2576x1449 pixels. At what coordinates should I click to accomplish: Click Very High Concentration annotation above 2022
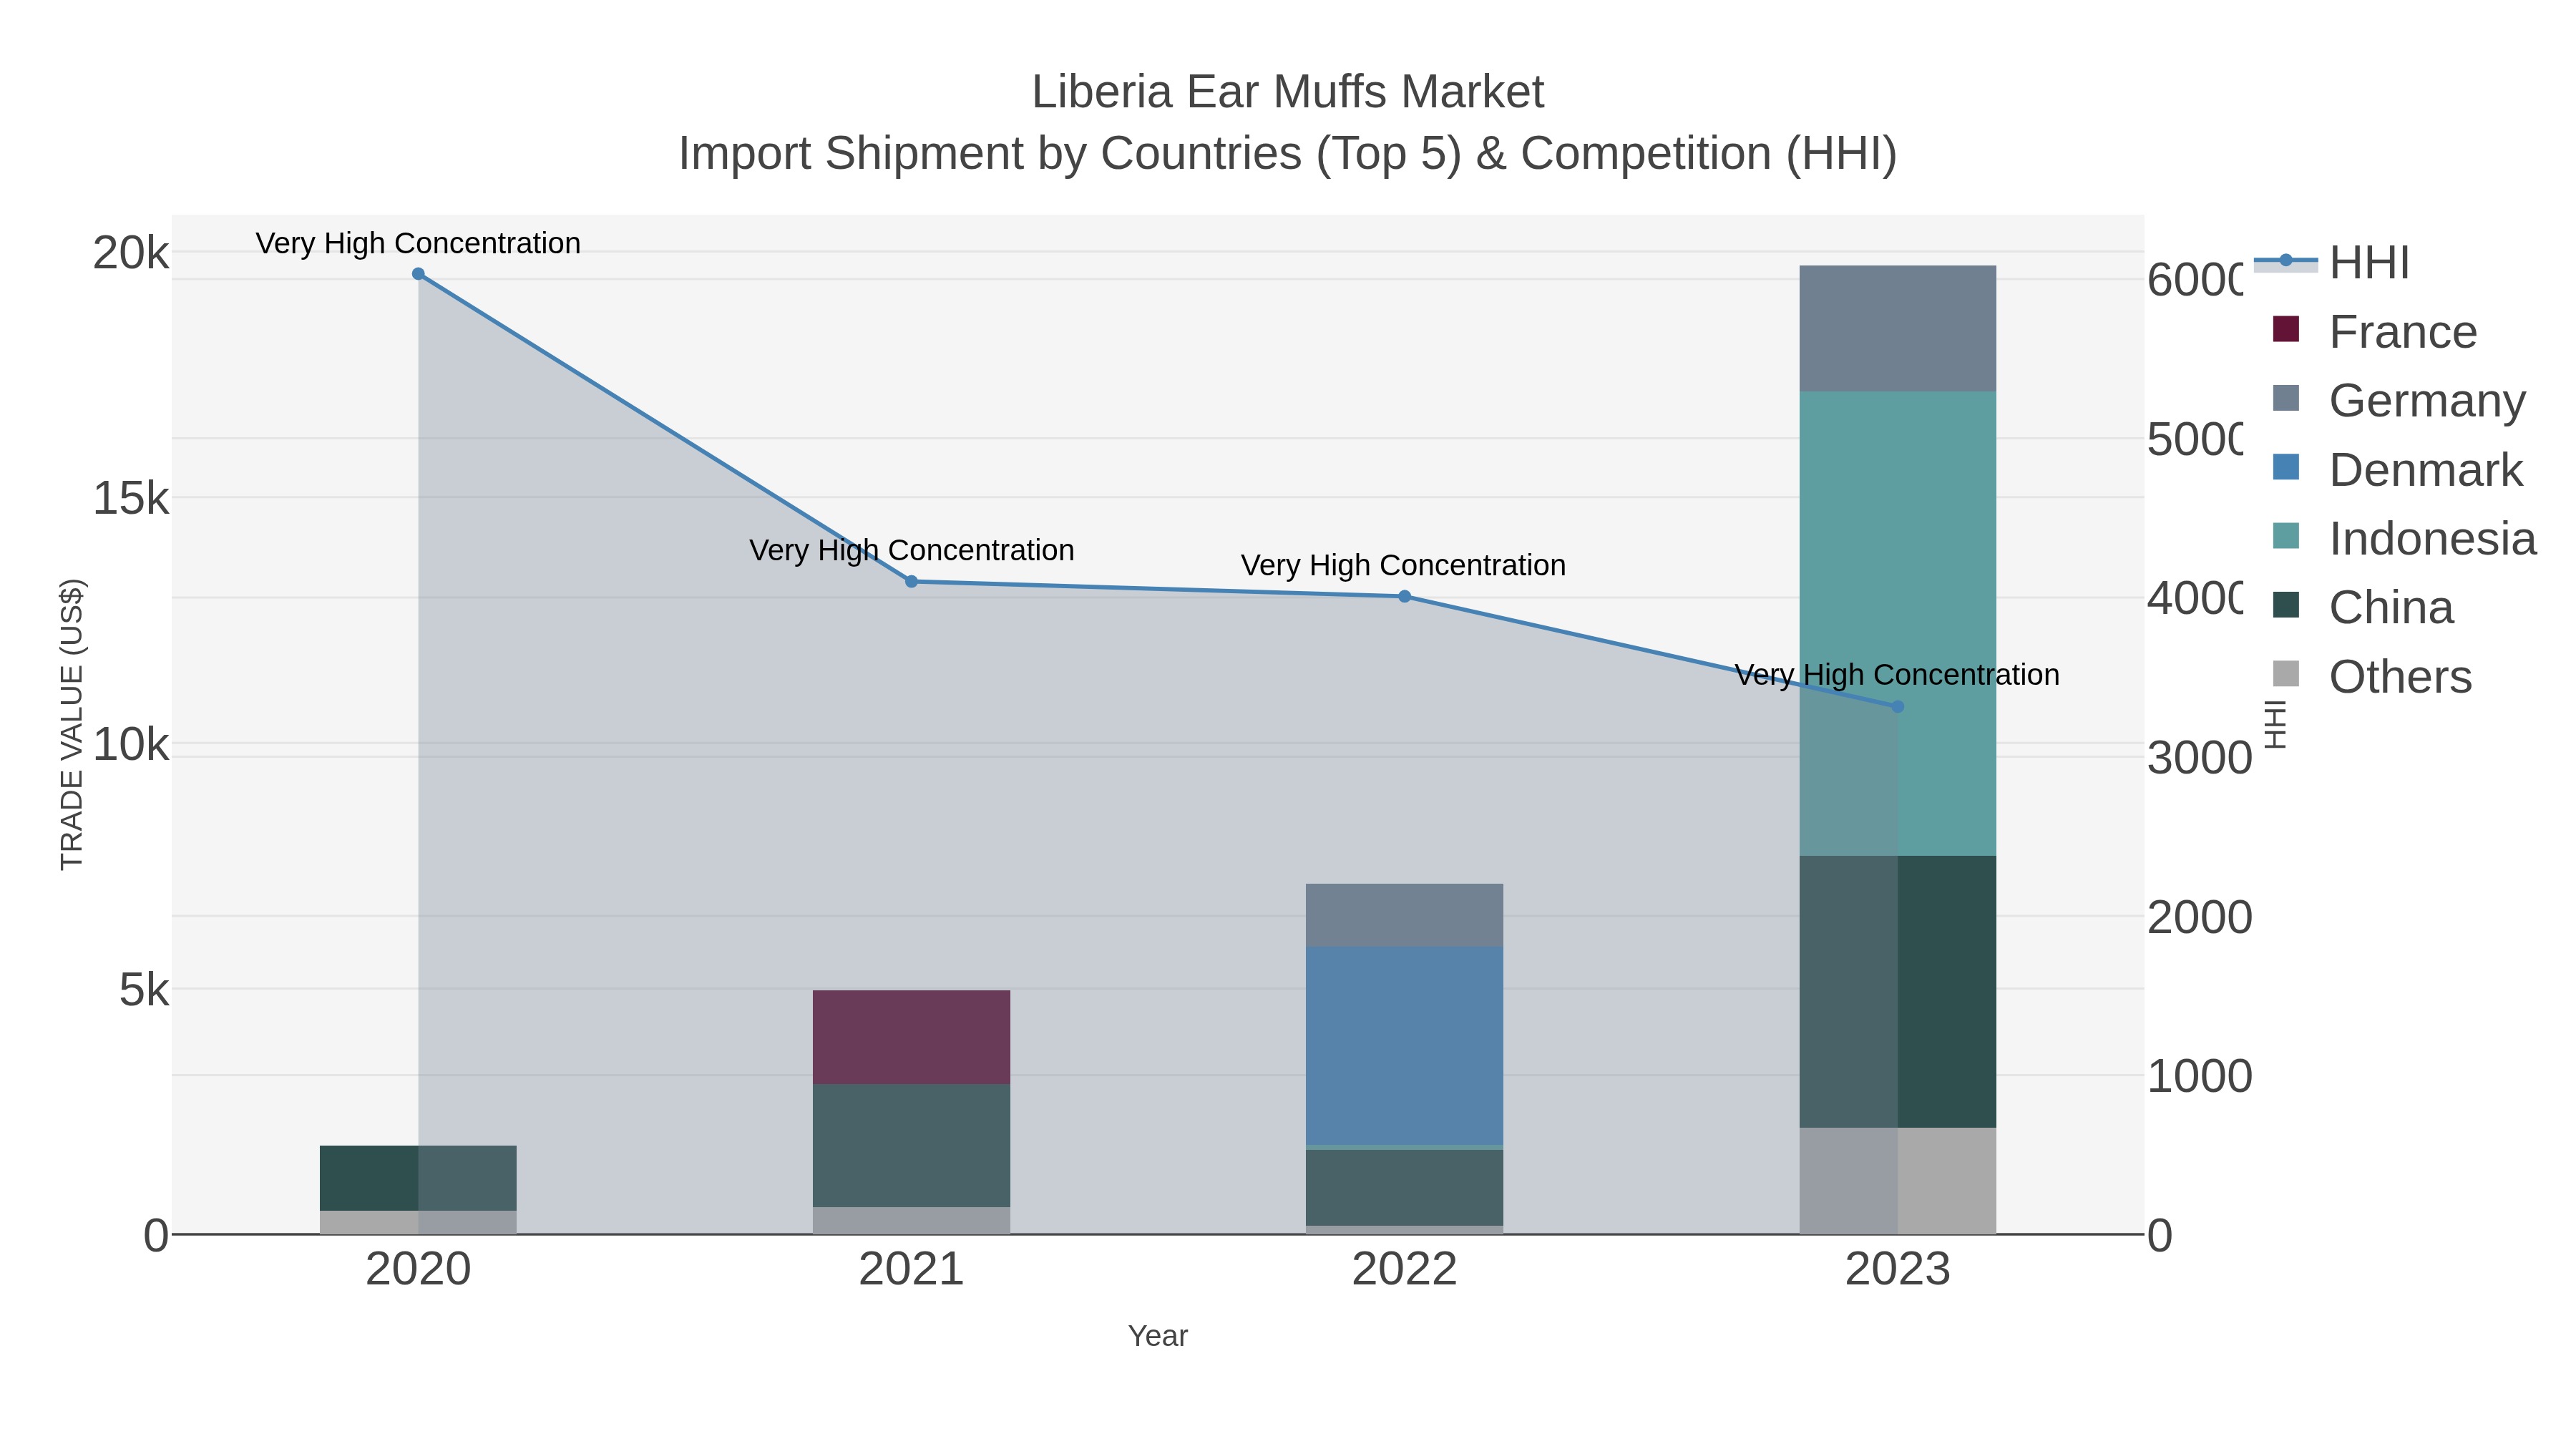(x=1404, y=565)
